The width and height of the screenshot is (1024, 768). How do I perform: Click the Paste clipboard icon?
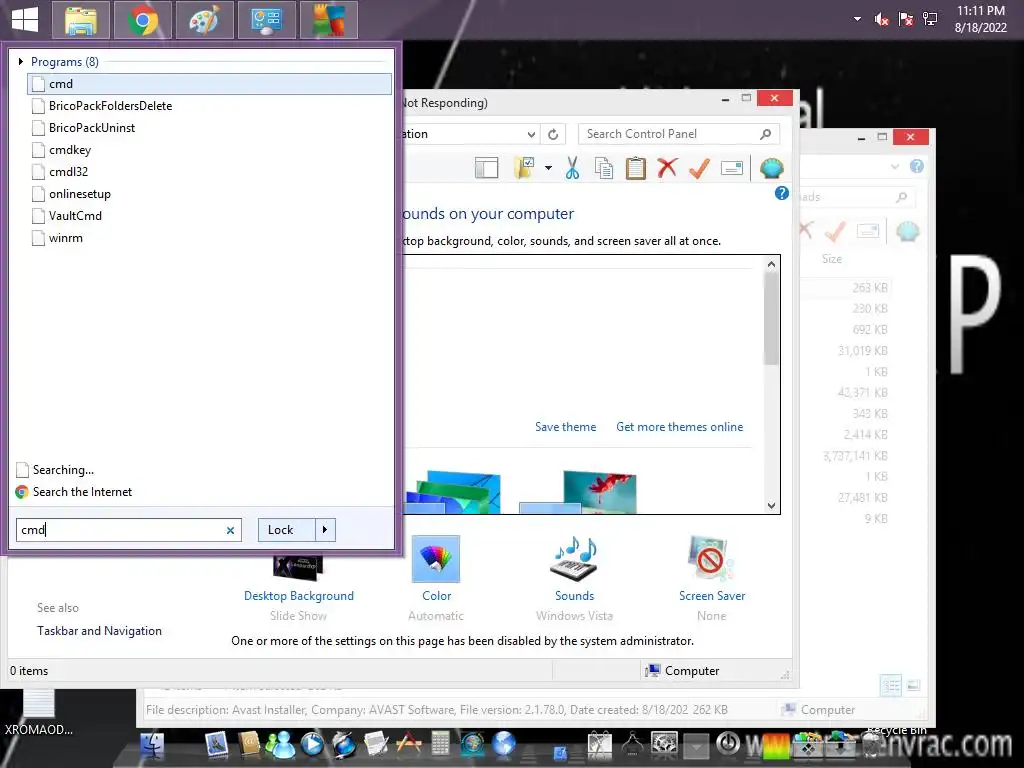[x=635, y=168]
